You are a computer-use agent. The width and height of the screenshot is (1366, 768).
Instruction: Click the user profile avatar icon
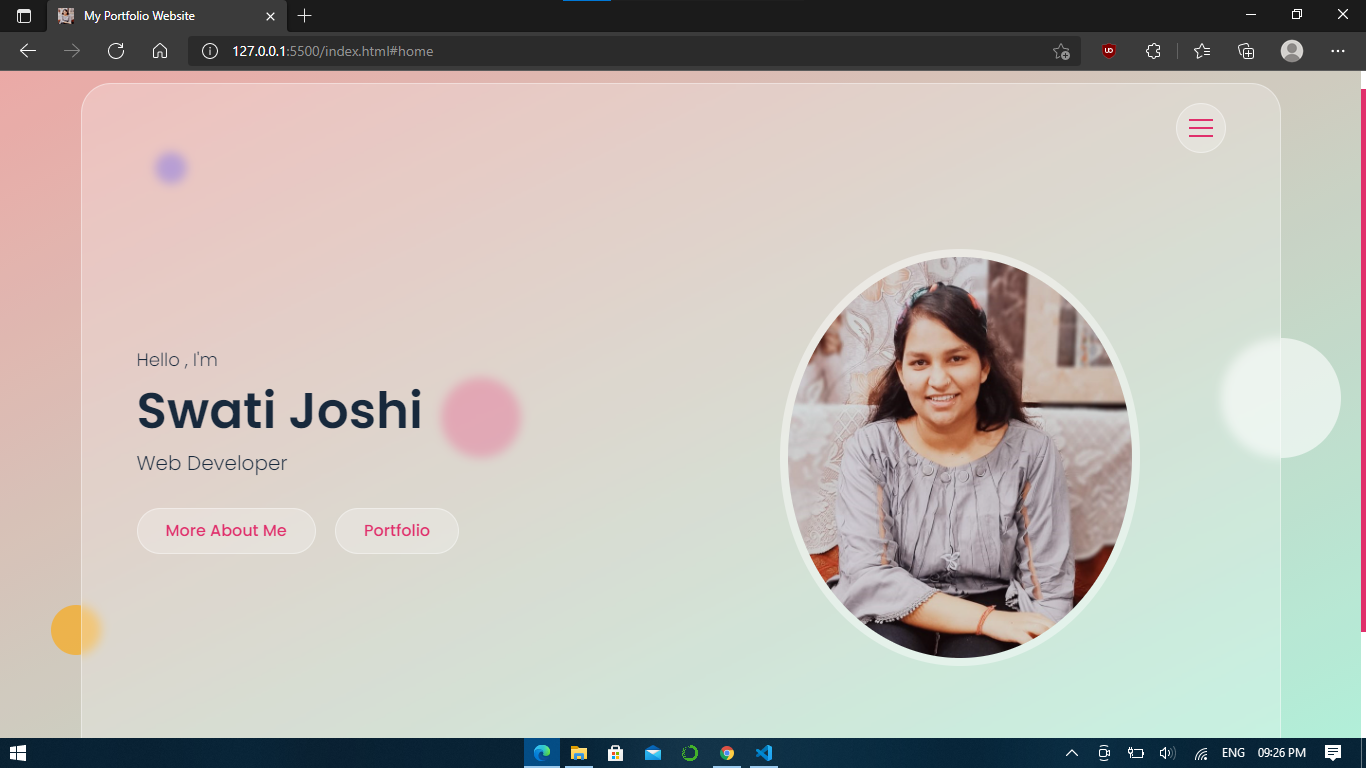(x=1292, y=51)
